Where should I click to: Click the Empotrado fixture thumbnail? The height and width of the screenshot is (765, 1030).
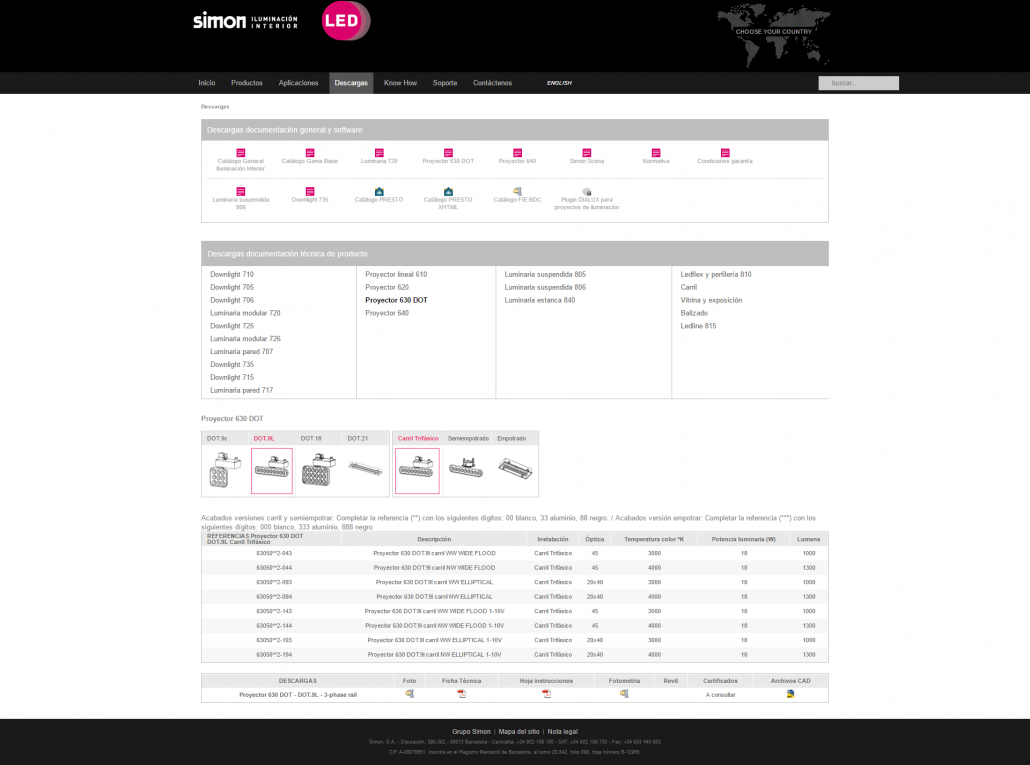point(515,470)
